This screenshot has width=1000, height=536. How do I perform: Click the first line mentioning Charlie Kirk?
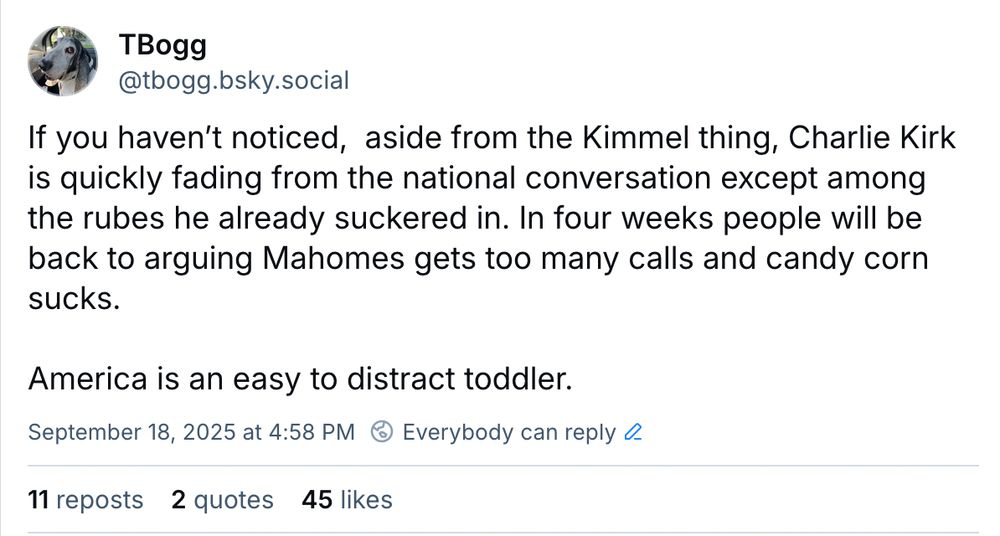(x=492, y=139)
